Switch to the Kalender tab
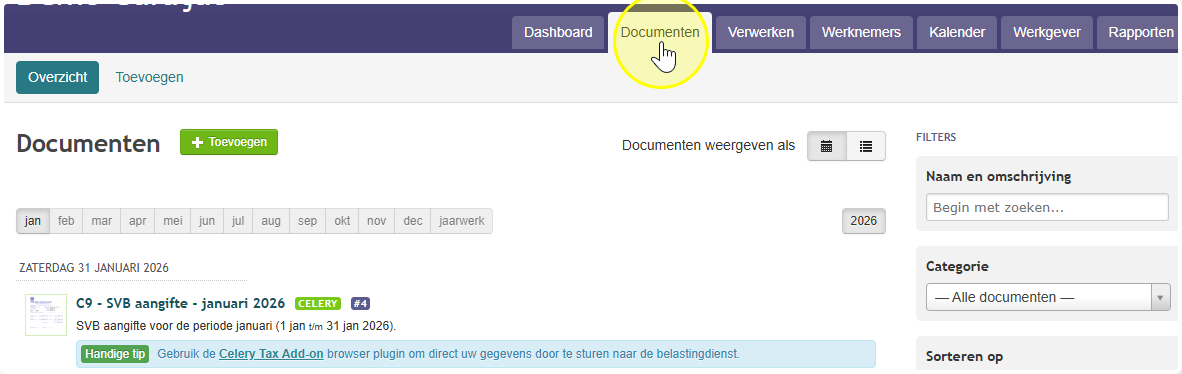This screenshot has height=374, width=1182. tap(957, 33)
